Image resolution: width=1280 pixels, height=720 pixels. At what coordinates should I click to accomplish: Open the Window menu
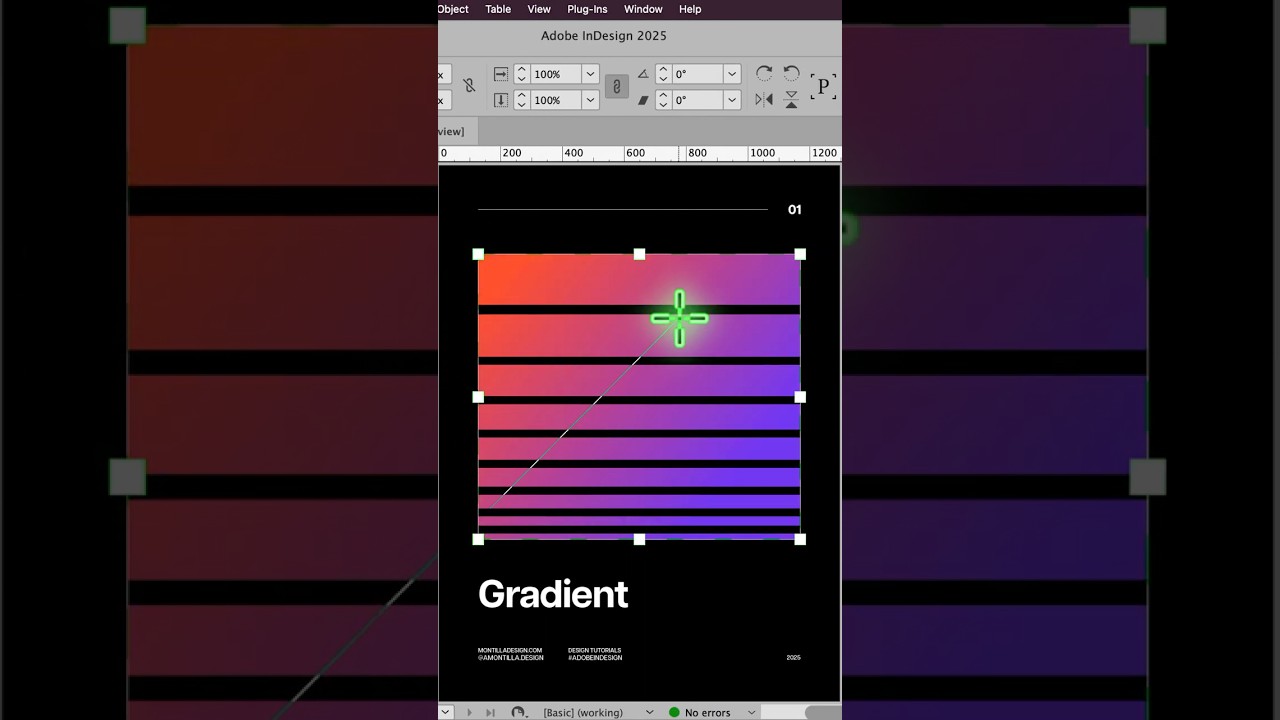pos(643,9)
